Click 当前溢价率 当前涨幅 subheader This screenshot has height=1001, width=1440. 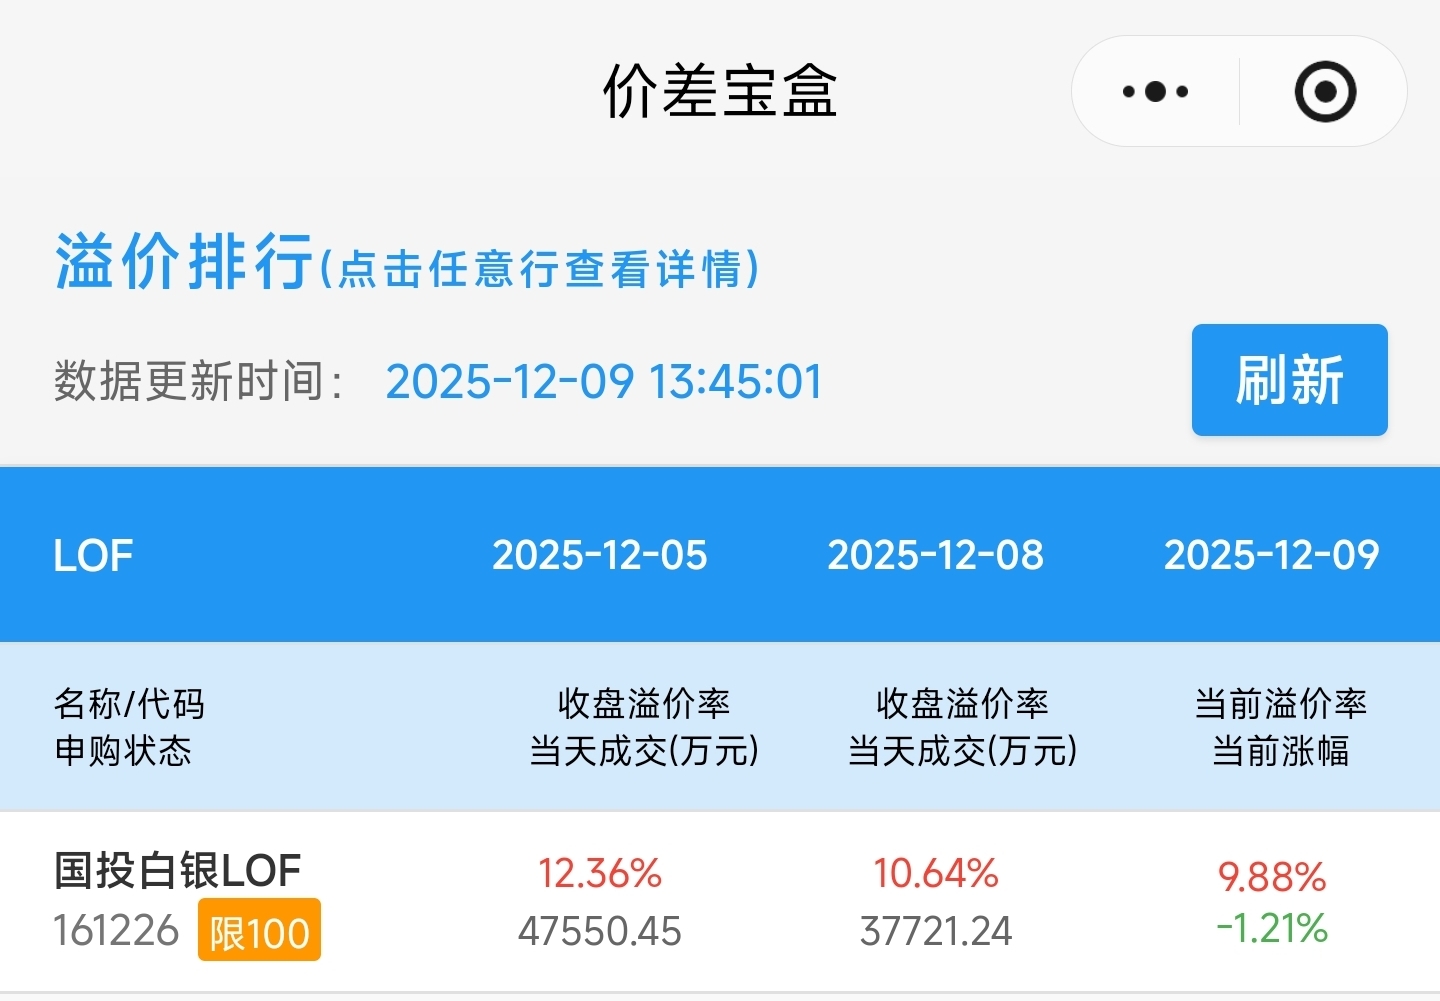click(1280, 727)
